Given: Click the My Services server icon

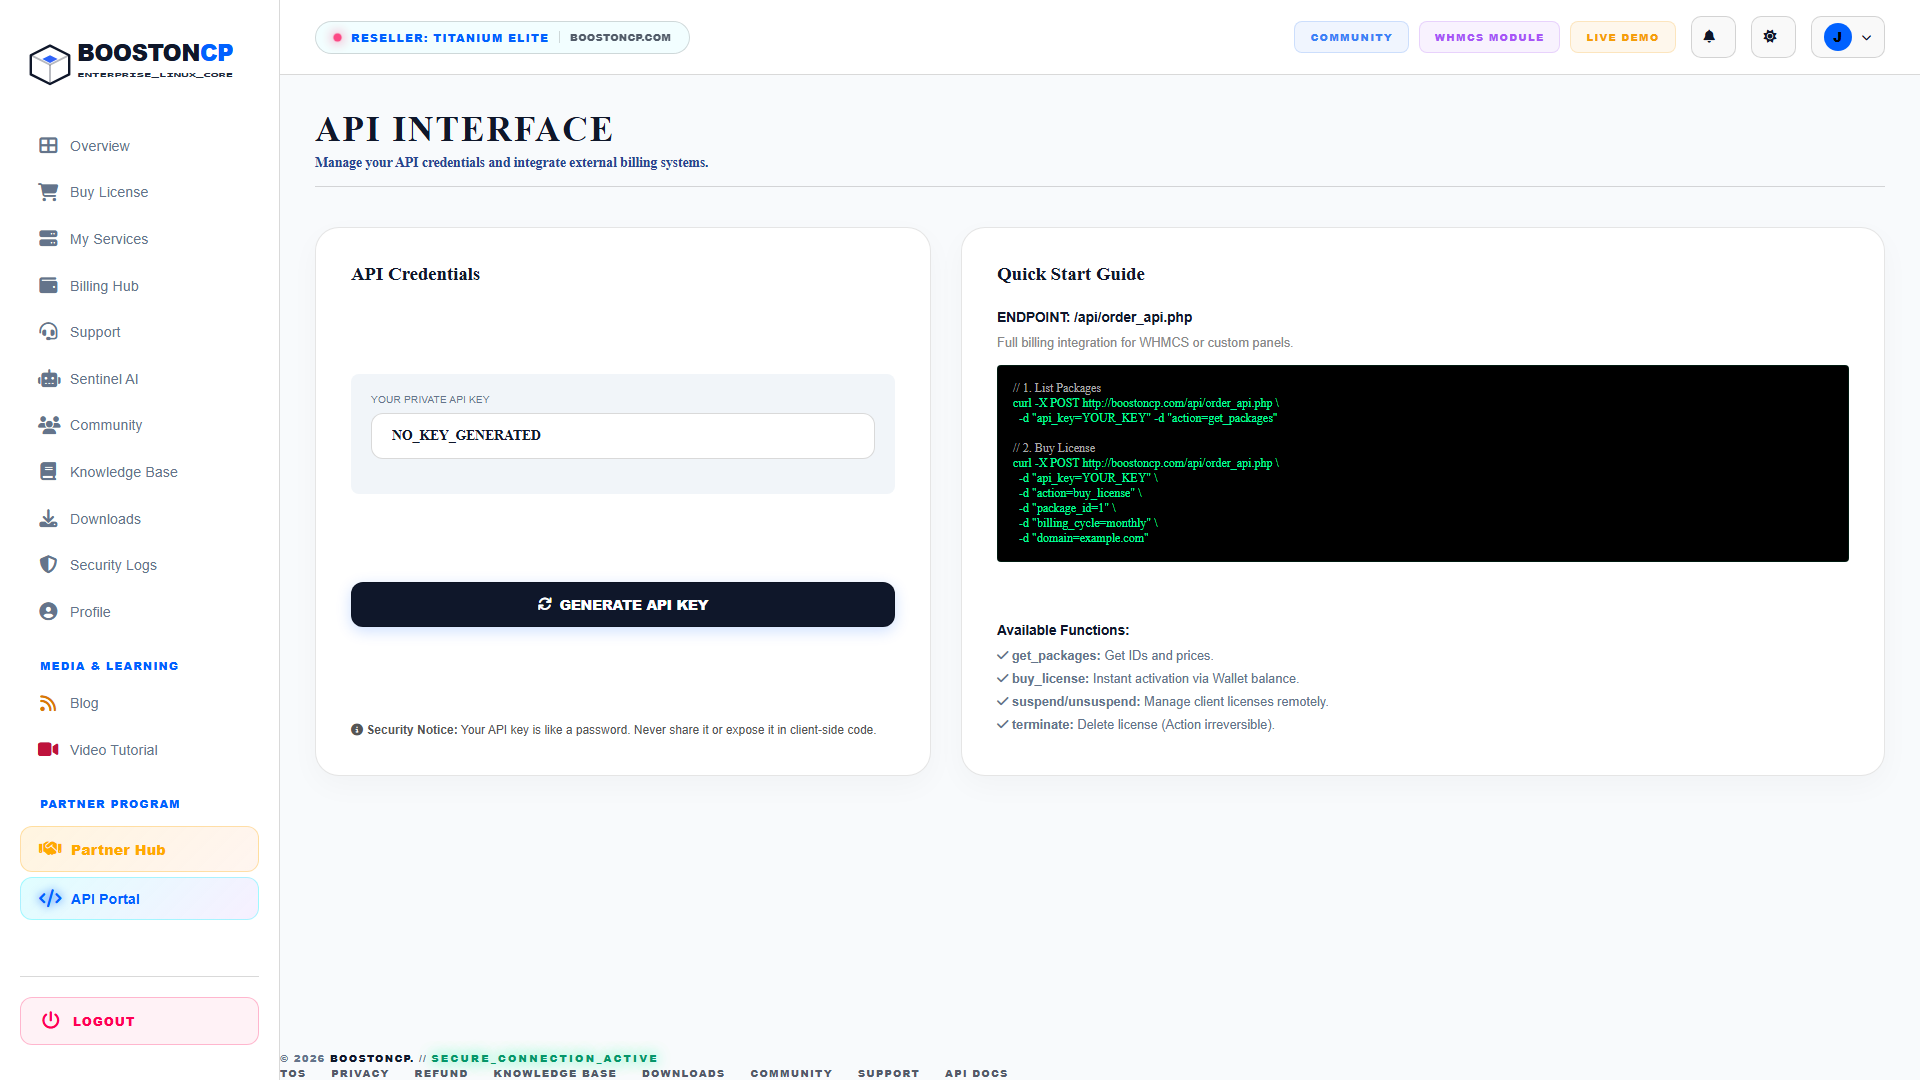Looking at the screenshot, I should [48, 239].
